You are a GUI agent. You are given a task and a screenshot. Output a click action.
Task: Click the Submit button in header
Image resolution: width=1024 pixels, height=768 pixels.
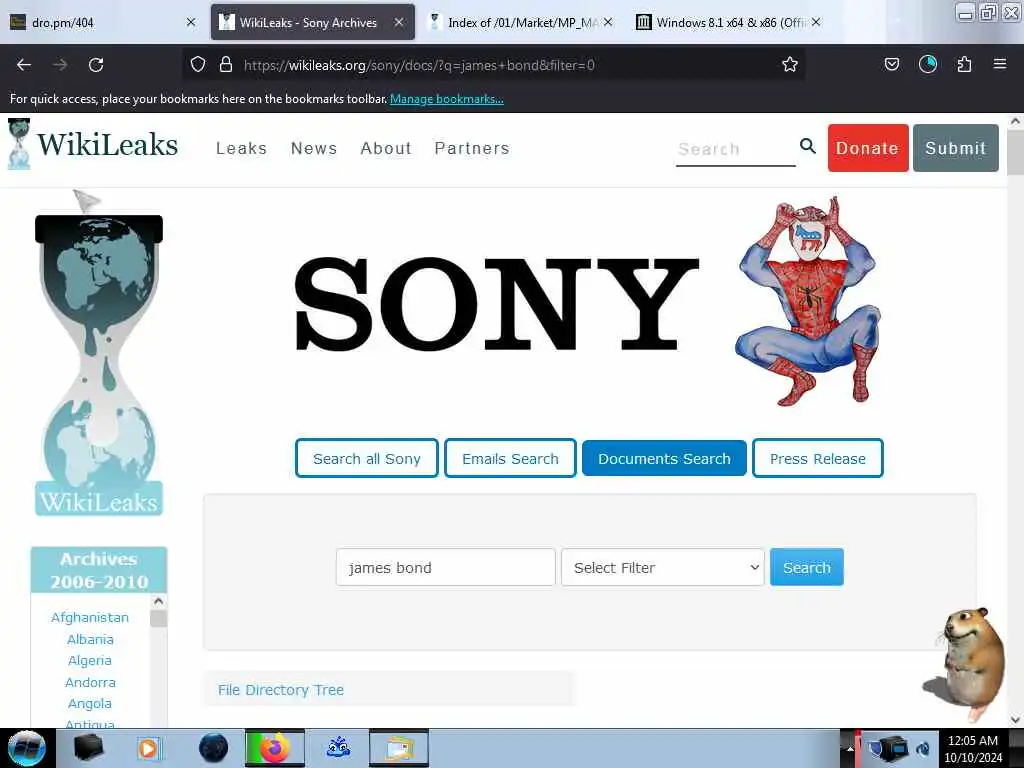click(x=955, y=148)
